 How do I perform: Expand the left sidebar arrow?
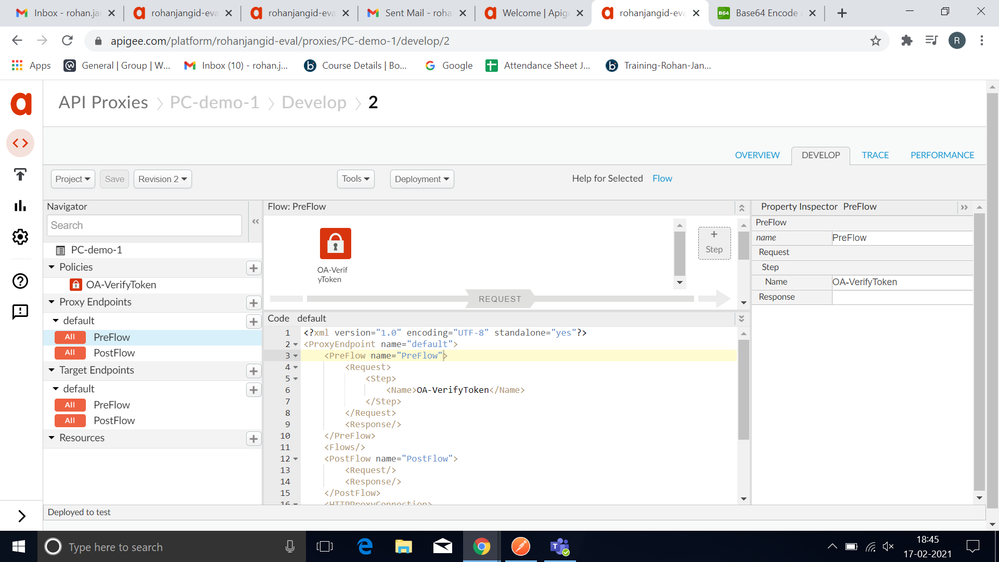[x=21, y=516]
